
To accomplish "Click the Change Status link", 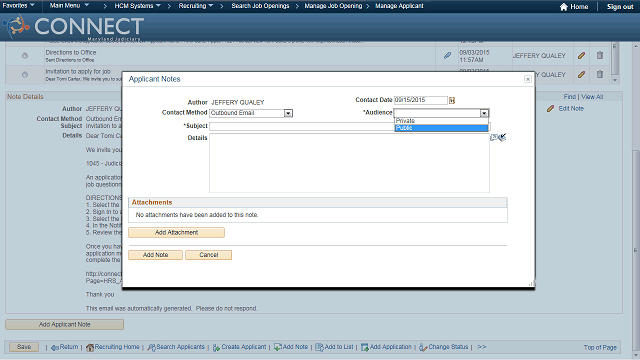I will (x=444, y=347).
